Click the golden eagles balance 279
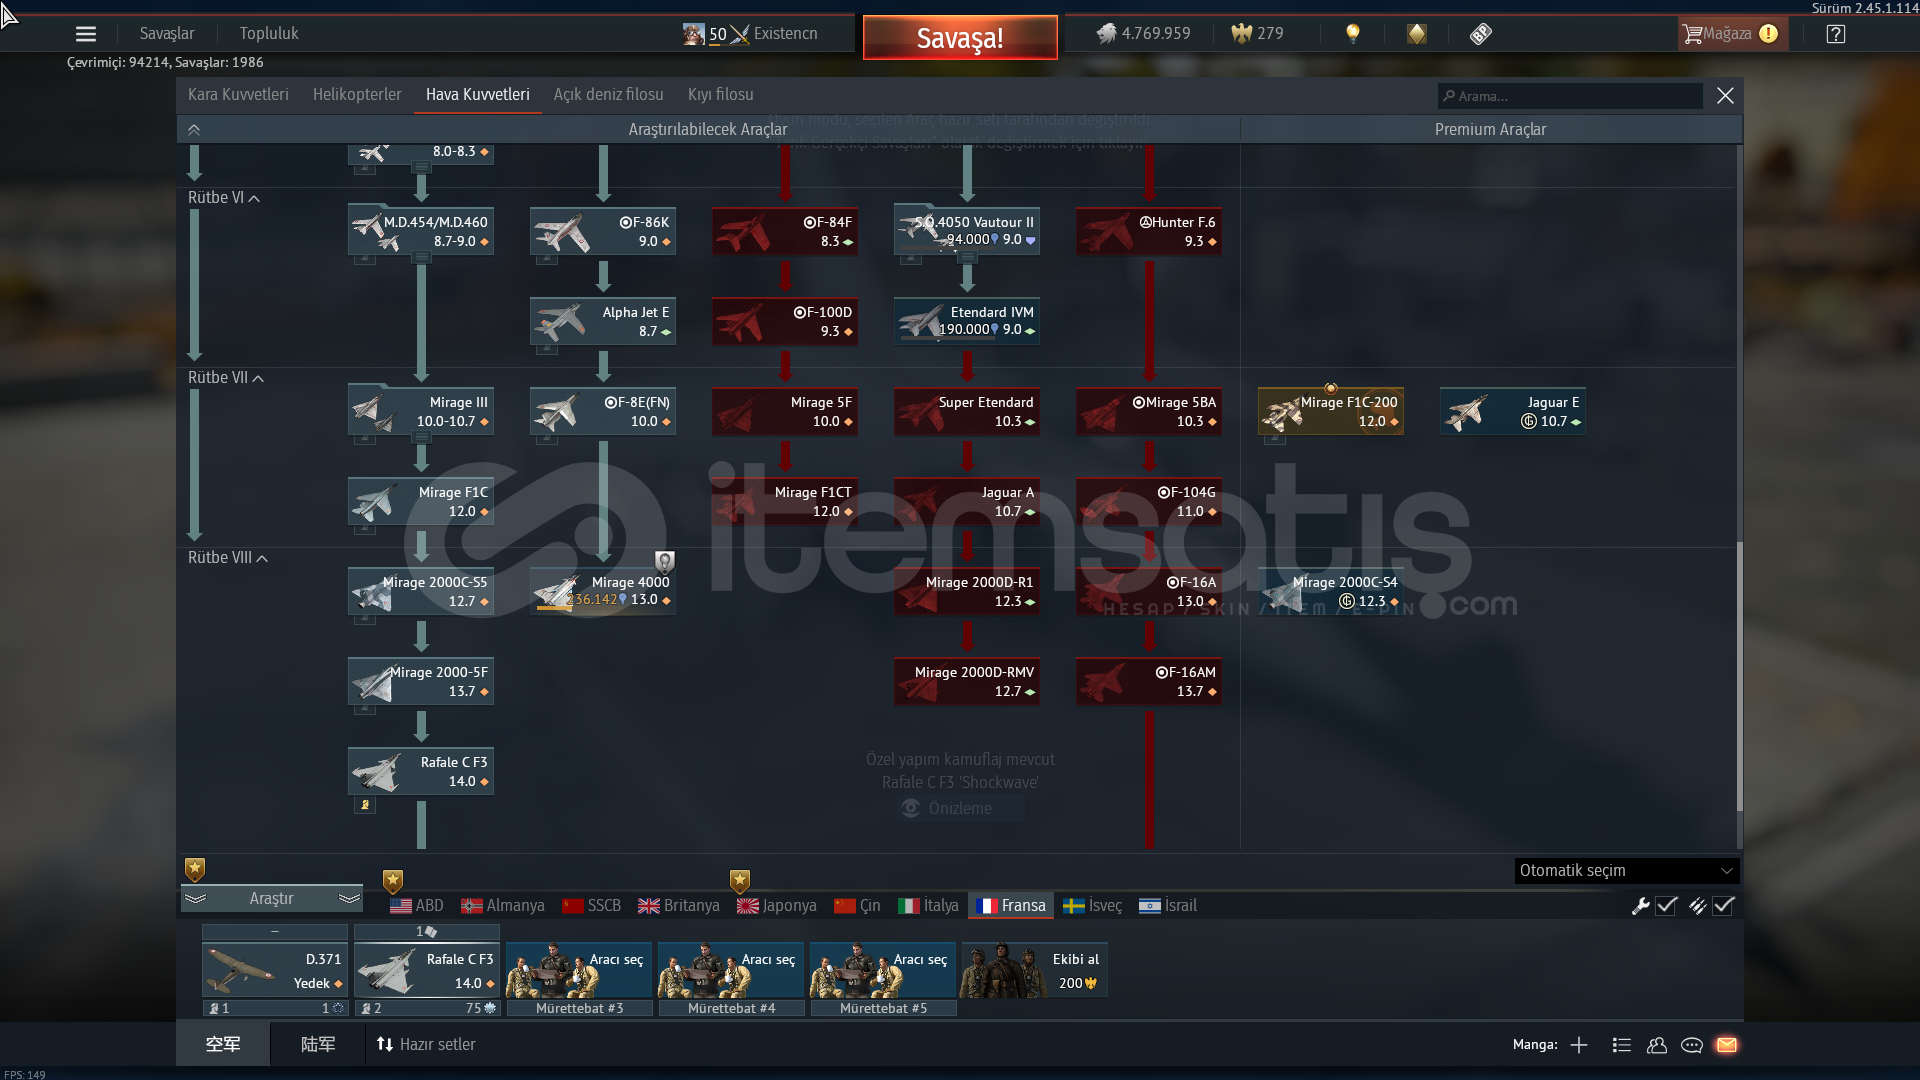The height and width of the screenshot is (1080, 1920). 1258,34
